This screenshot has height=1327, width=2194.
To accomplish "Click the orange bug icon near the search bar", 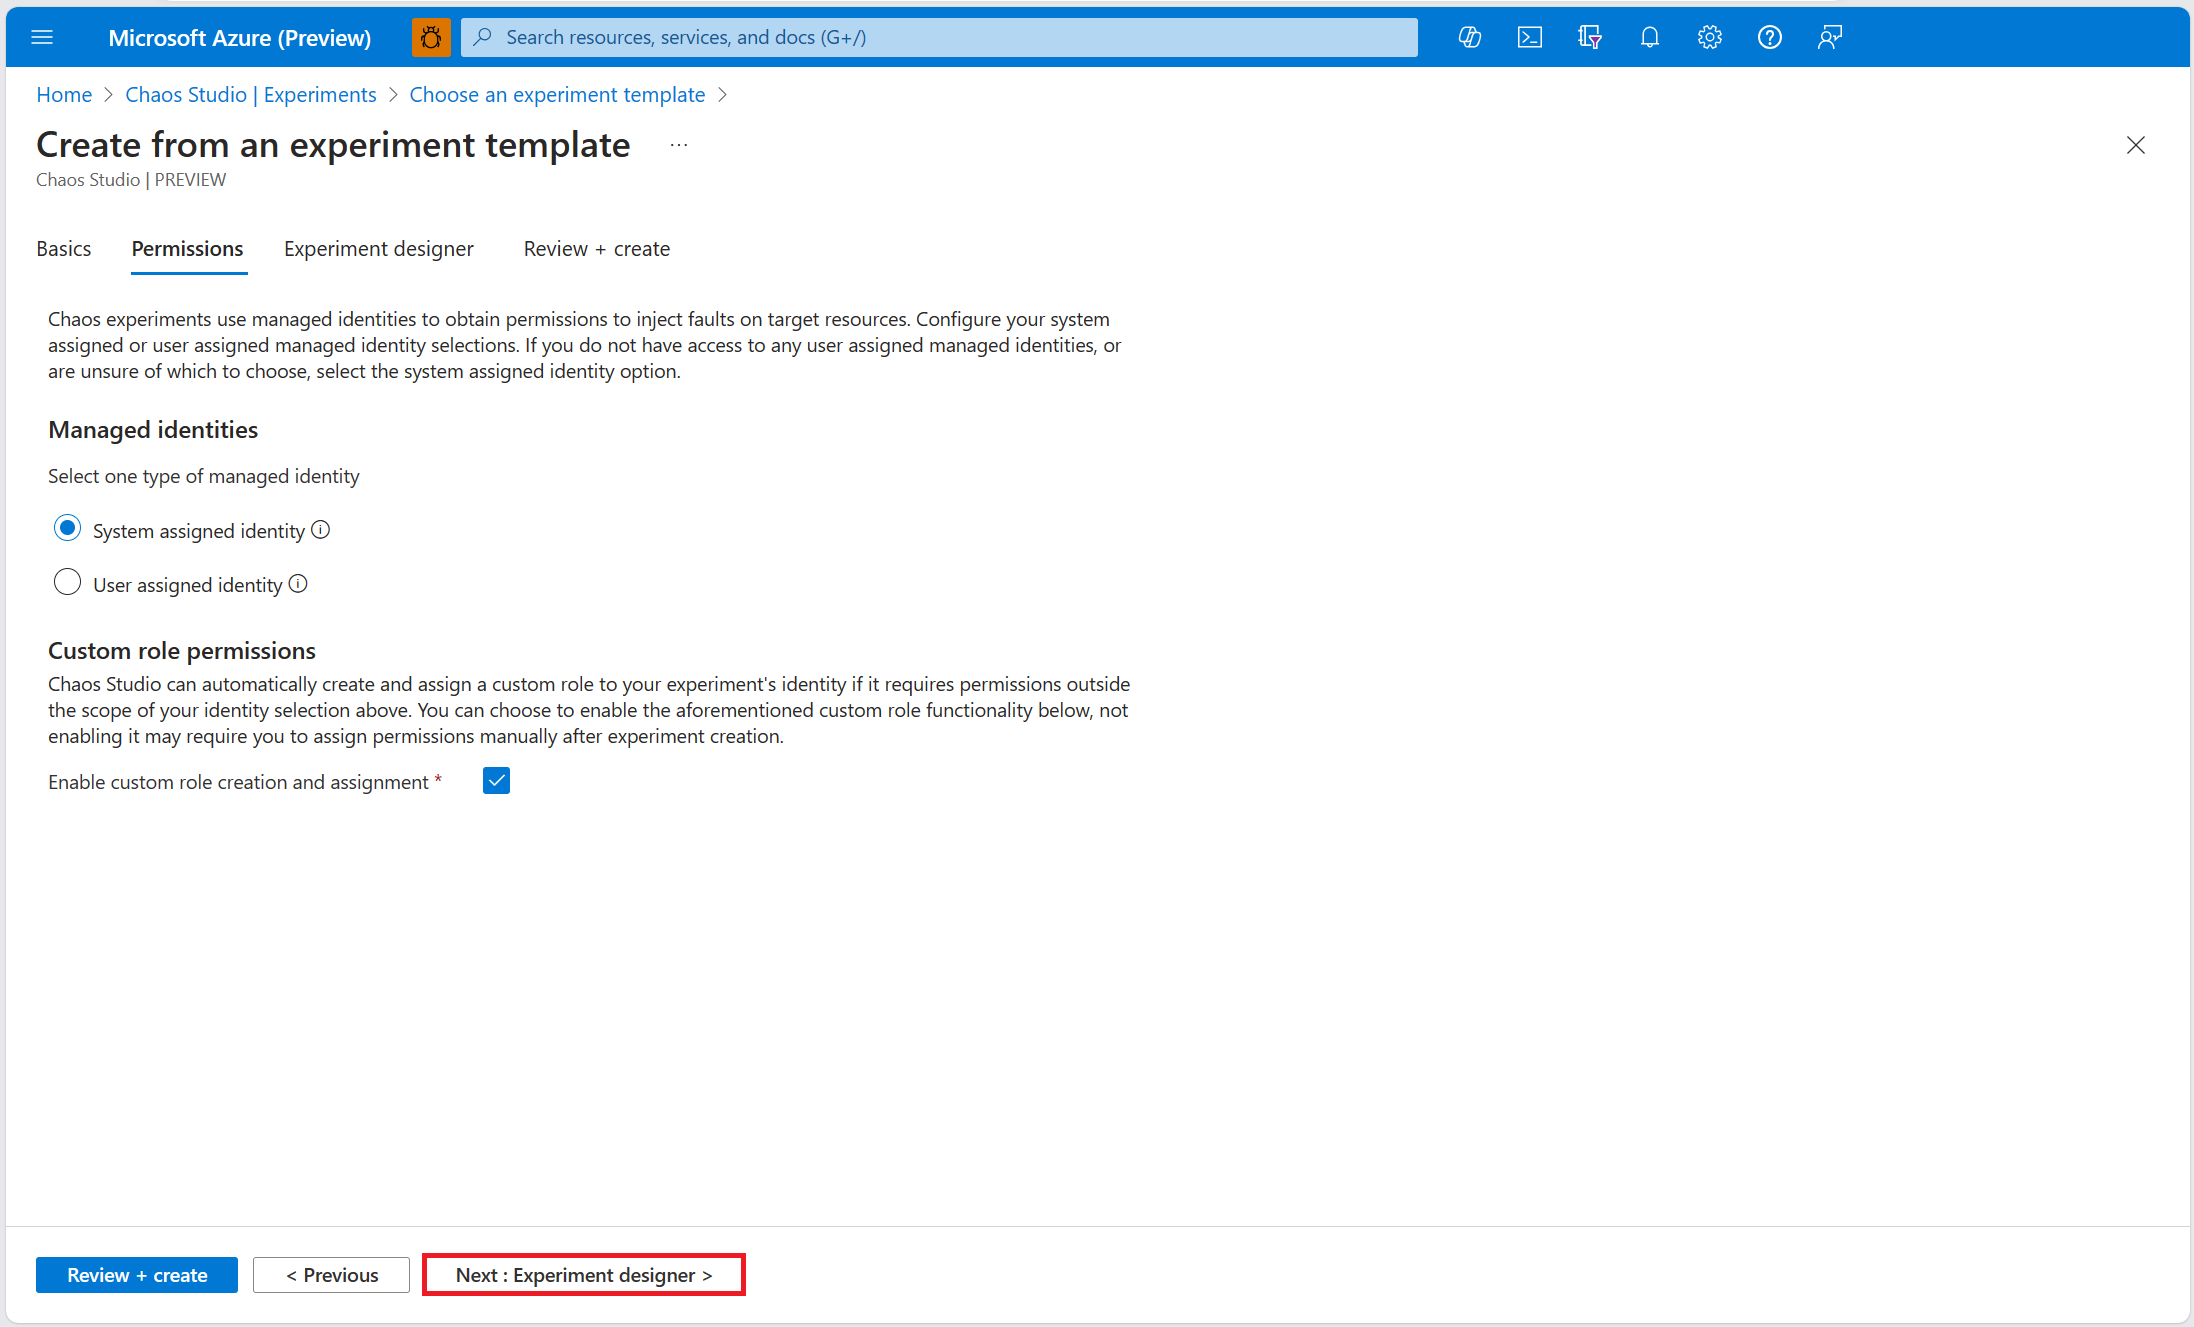I will (430, 37).
